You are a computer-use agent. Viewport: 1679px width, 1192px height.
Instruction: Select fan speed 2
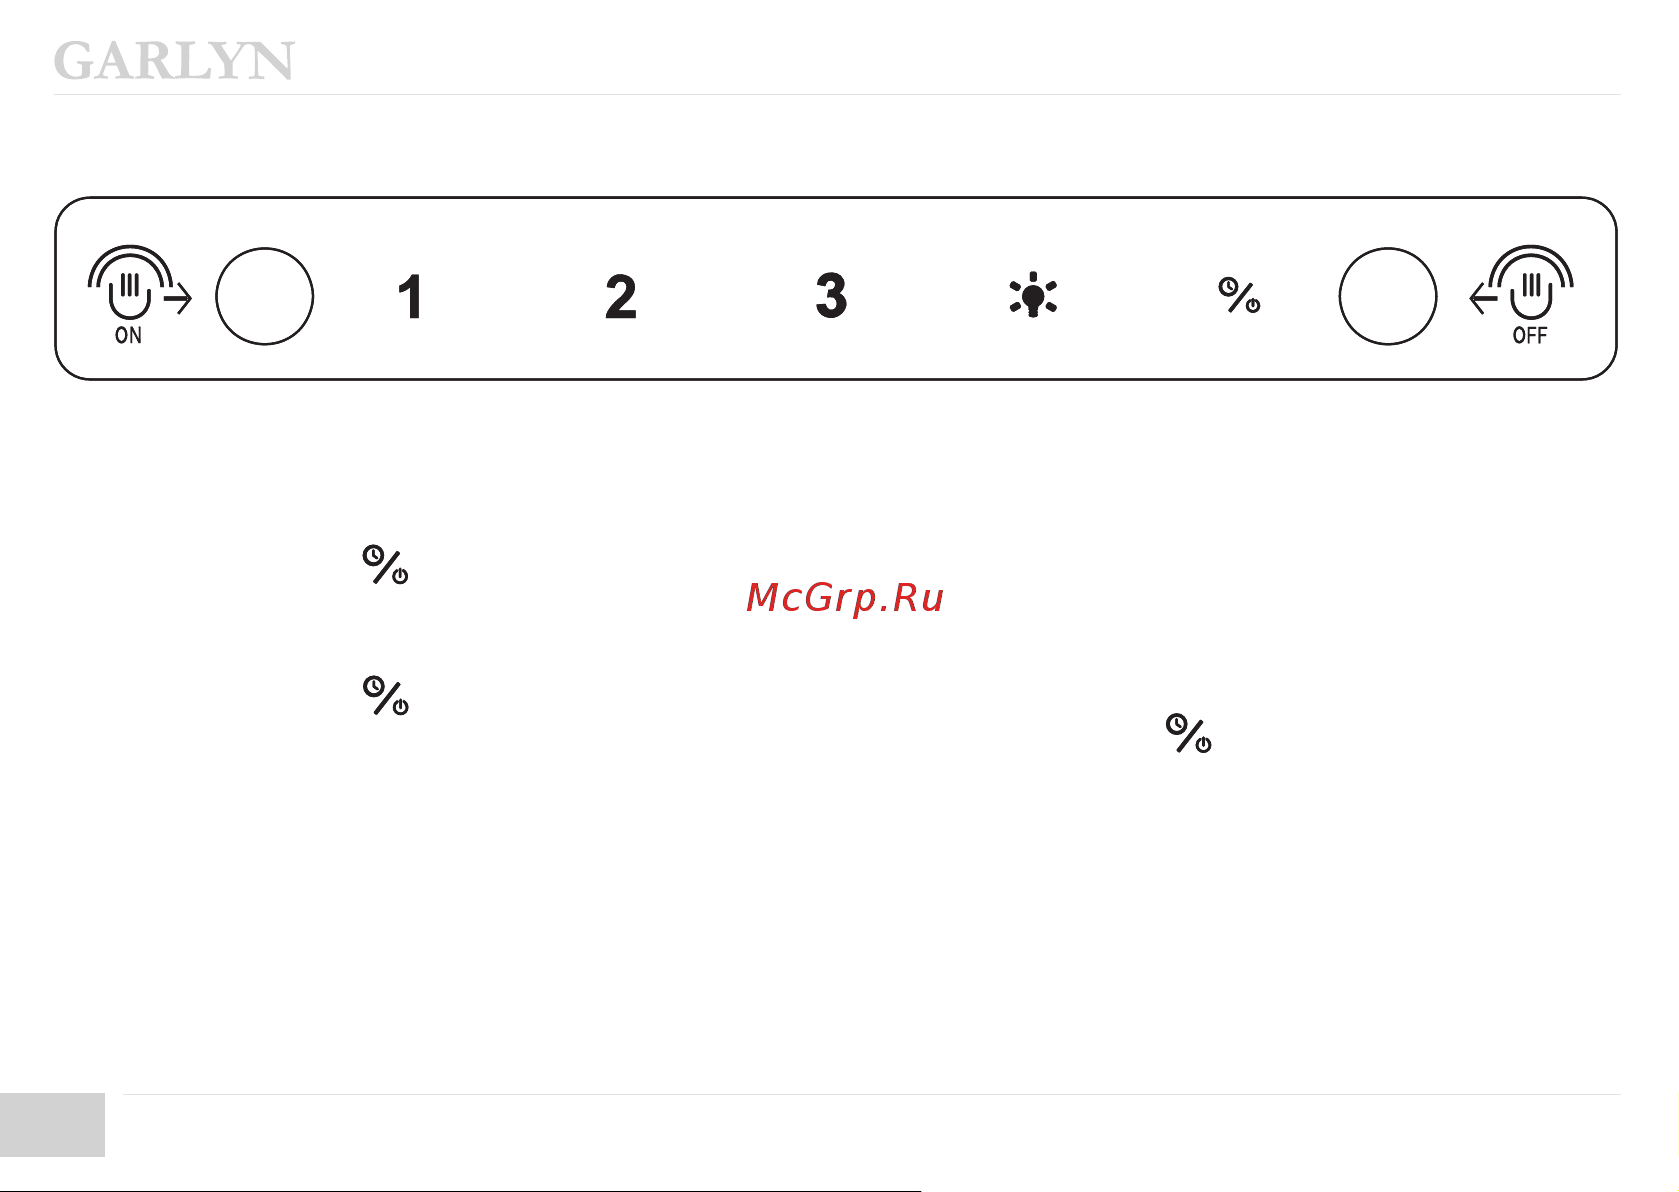click(621, 298)
